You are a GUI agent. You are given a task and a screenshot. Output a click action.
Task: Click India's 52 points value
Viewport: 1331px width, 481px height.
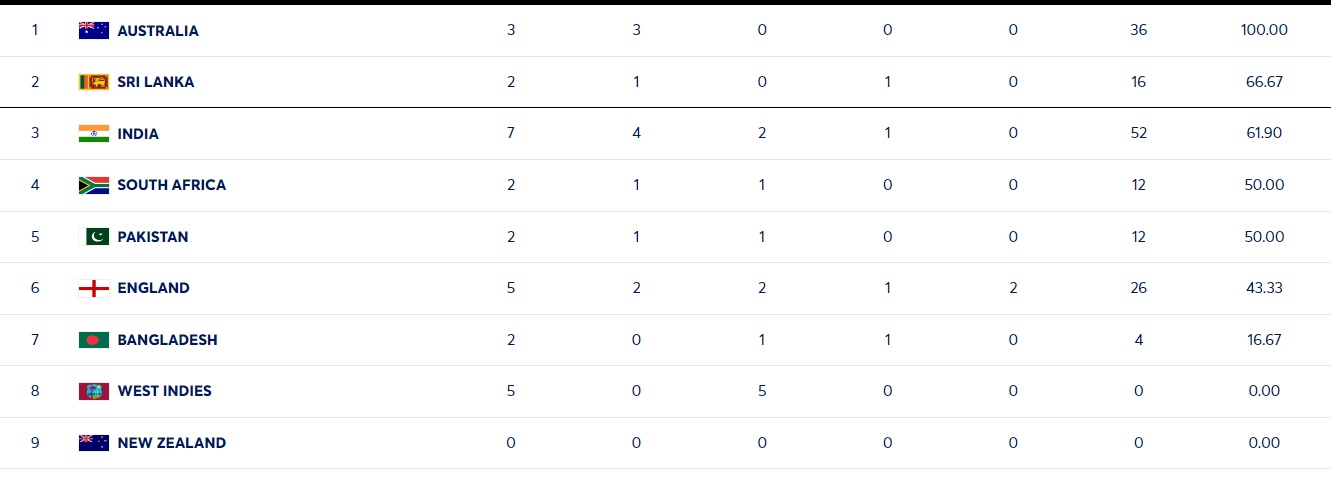1139,134
